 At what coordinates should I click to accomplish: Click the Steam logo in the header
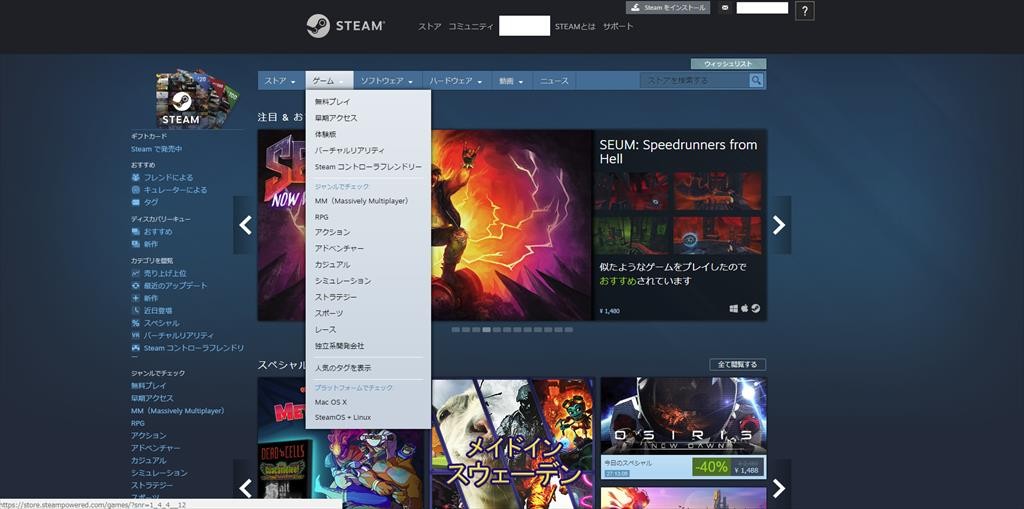click(x=345, y=26)
